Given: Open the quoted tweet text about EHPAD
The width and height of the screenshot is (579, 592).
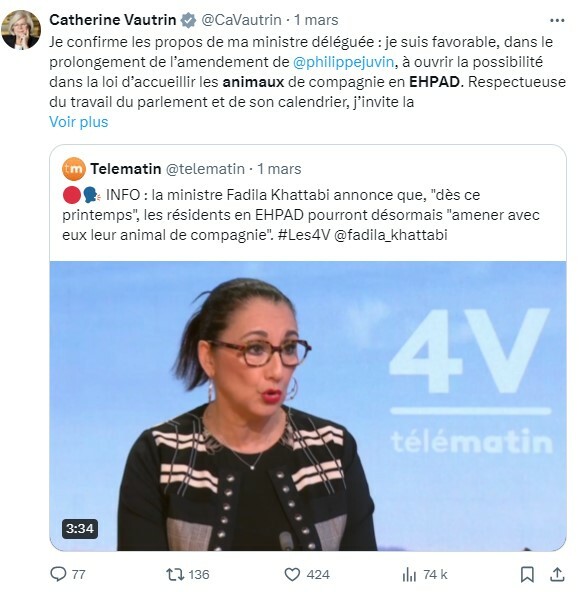Looking at the screenshot, I should [301, 215].
